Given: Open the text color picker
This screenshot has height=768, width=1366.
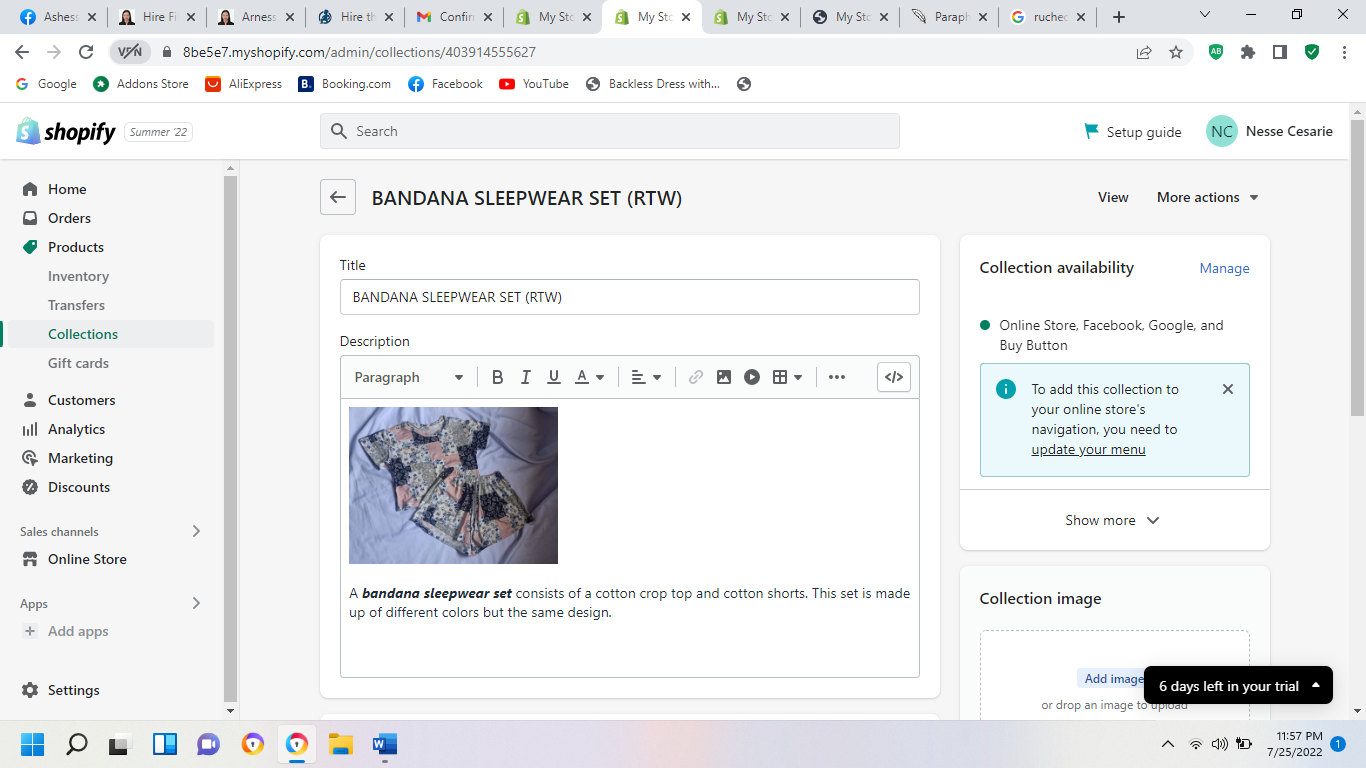Looking at the screenshot, I should (589, 377).
